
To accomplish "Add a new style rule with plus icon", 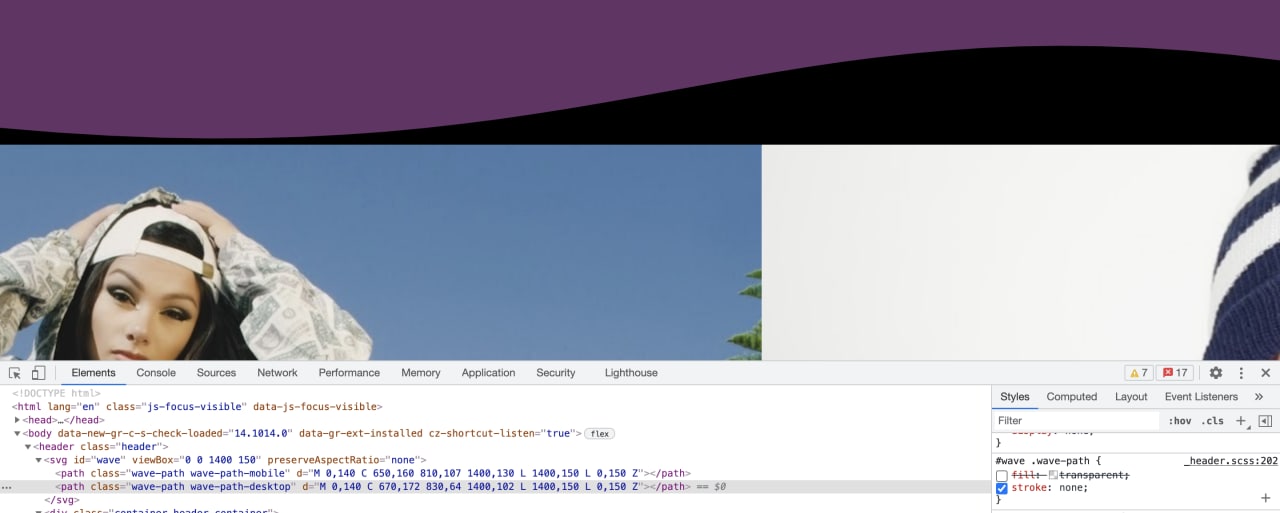I will coord(1241,421).
